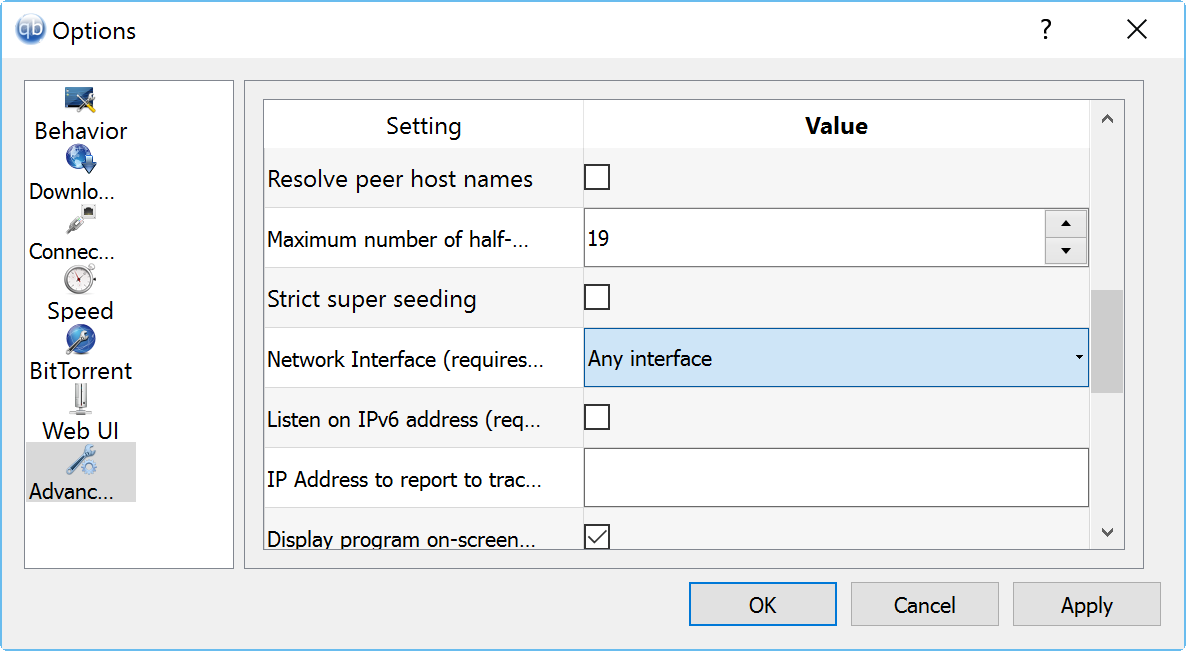Click the scrollbar down arrow
The image size is (1186, 651).
tap(1107, 532)
